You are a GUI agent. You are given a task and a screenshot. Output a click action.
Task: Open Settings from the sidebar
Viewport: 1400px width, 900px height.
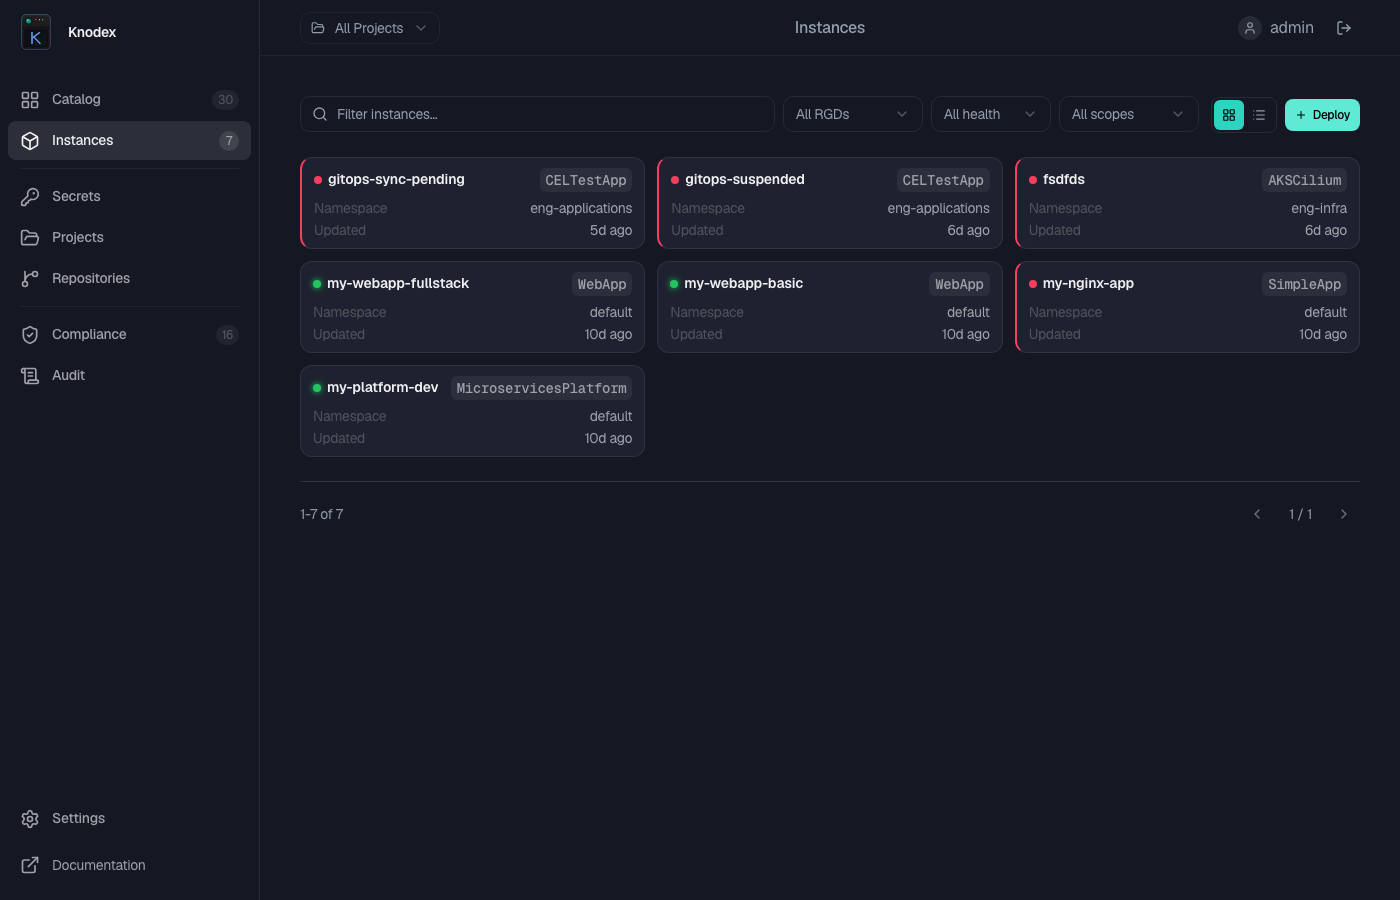click(x=77, y=818)
